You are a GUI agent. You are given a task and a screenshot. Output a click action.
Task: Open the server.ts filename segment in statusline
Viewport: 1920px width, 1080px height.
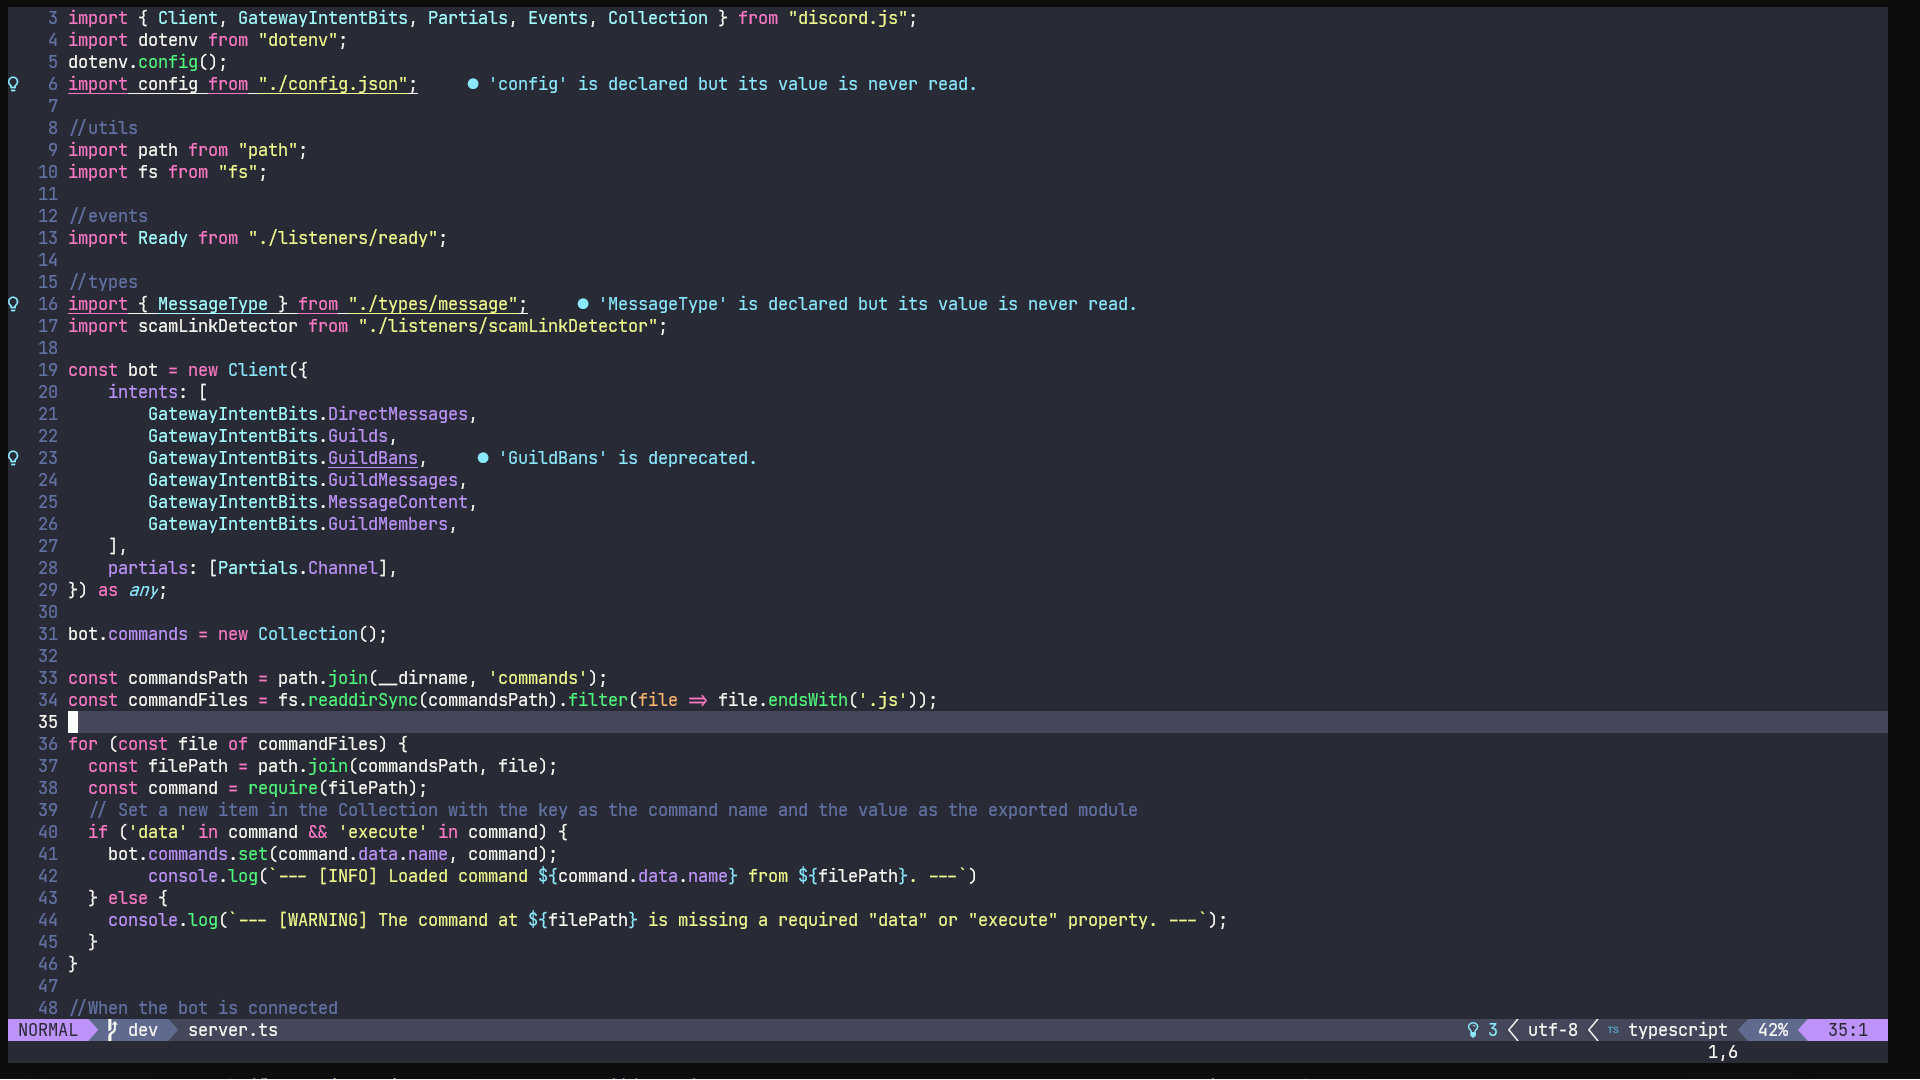coord(232,1030)
